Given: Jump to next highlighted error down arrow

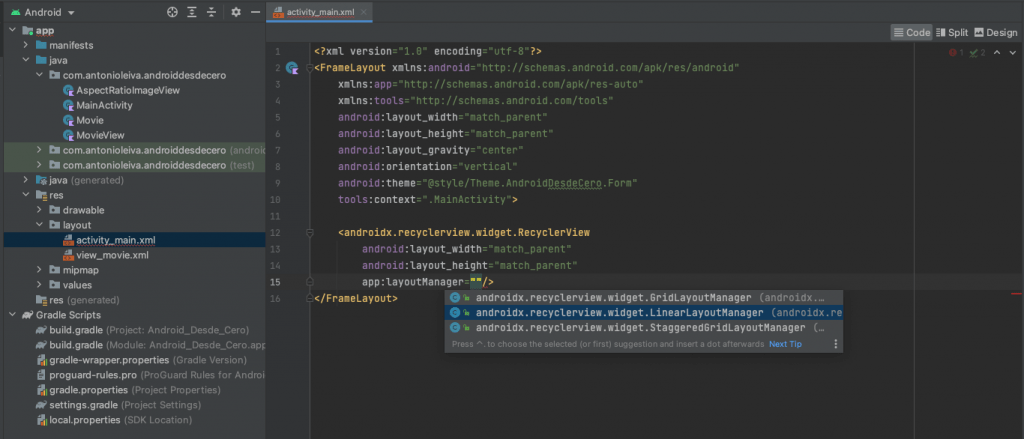Looking at the screenshot, I should pos(1013,52).
